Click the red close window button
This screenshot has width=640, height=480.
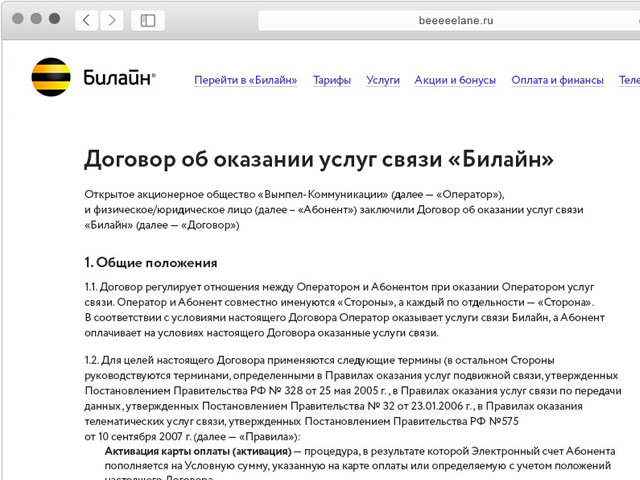(x=18, y=19)
